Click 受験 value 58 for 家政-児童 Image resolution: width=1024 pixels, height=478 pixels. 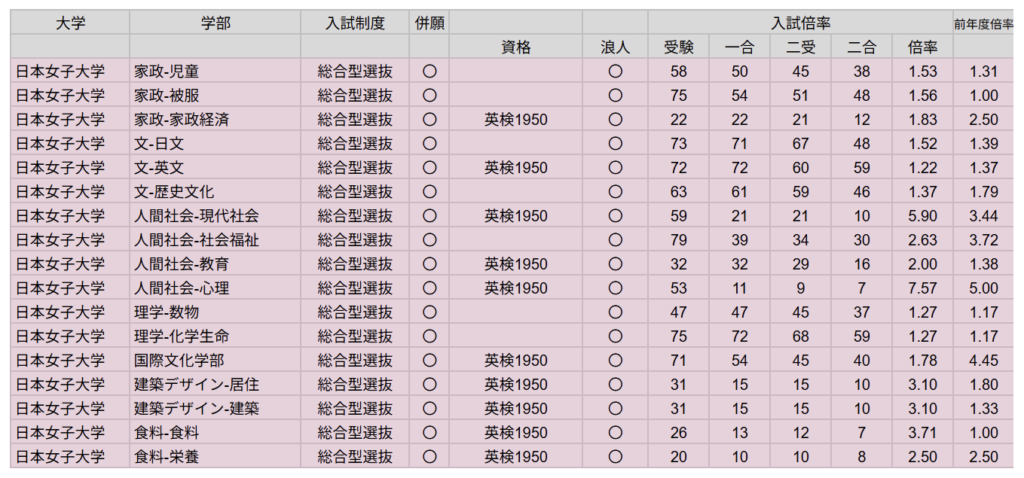coord(679,71)
